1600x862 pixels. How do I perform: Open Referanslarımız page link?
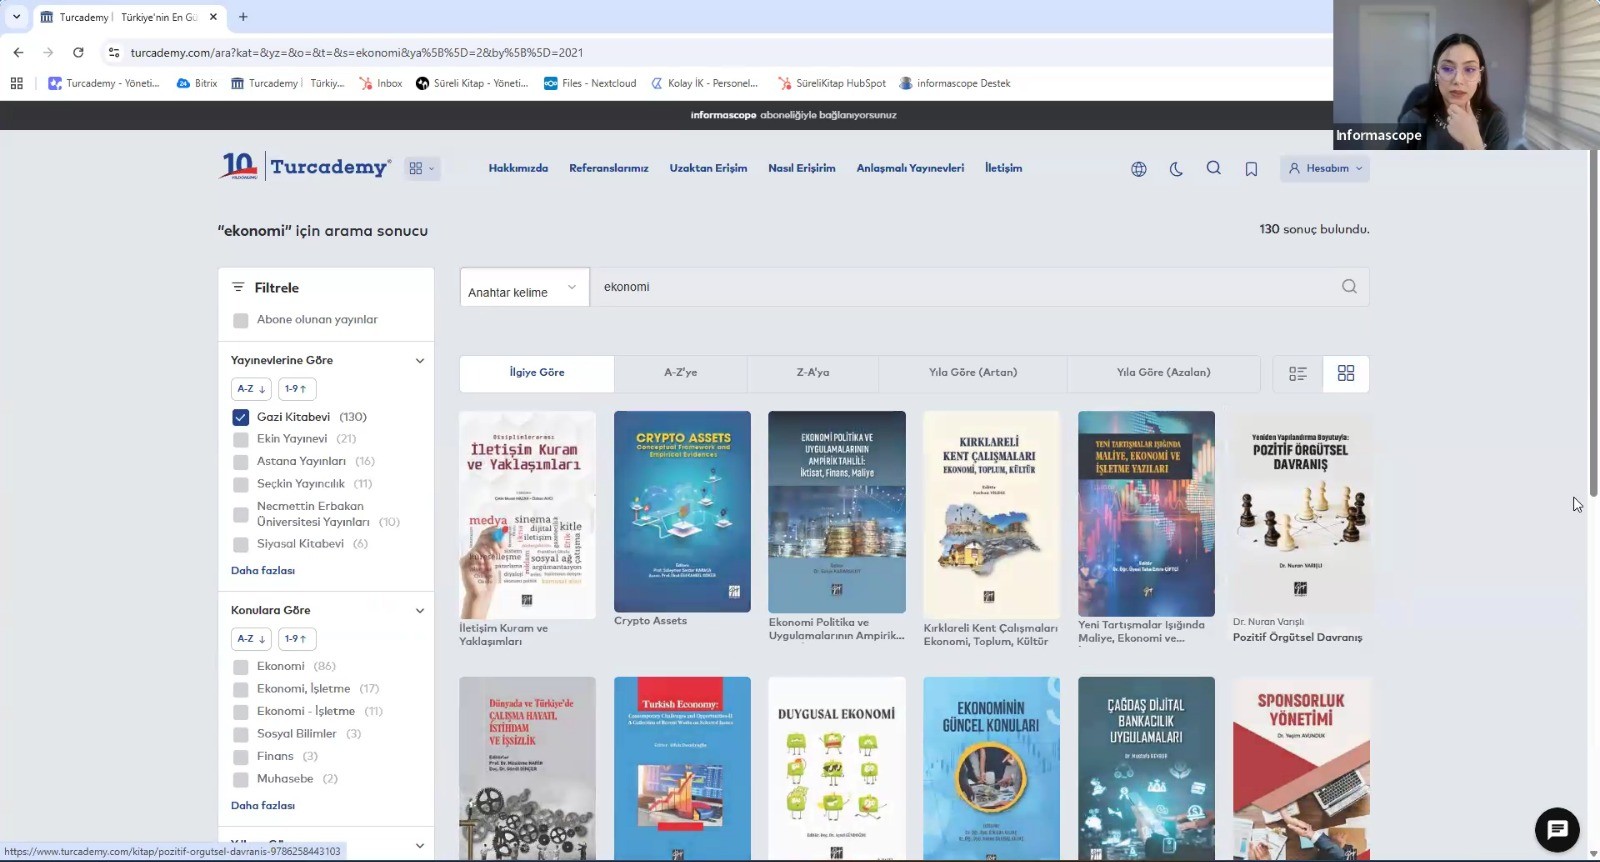point(609,168)
